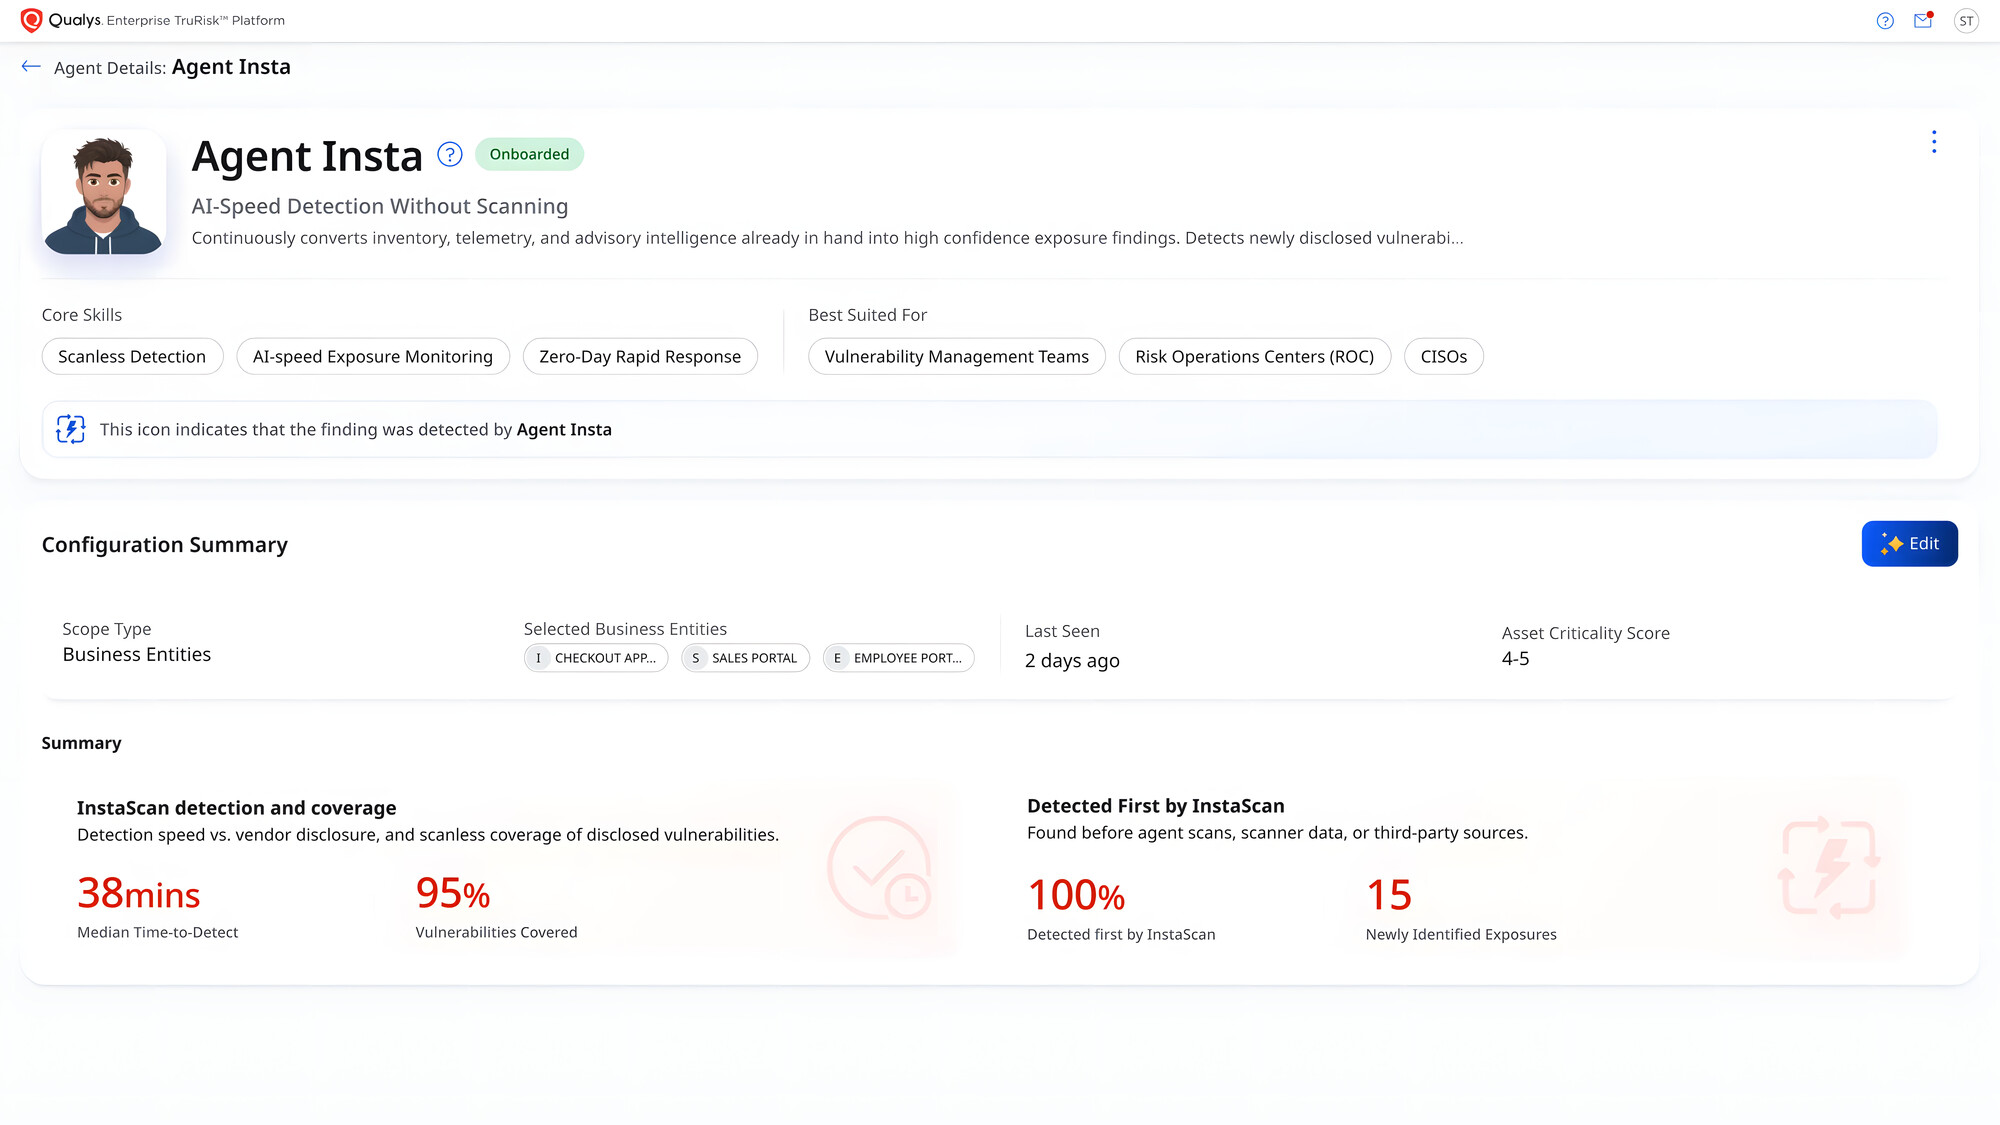Click the Onboarded status badge
Image resolution: width=2000 pixels, height=1125 pixels.
coord(529,154)
